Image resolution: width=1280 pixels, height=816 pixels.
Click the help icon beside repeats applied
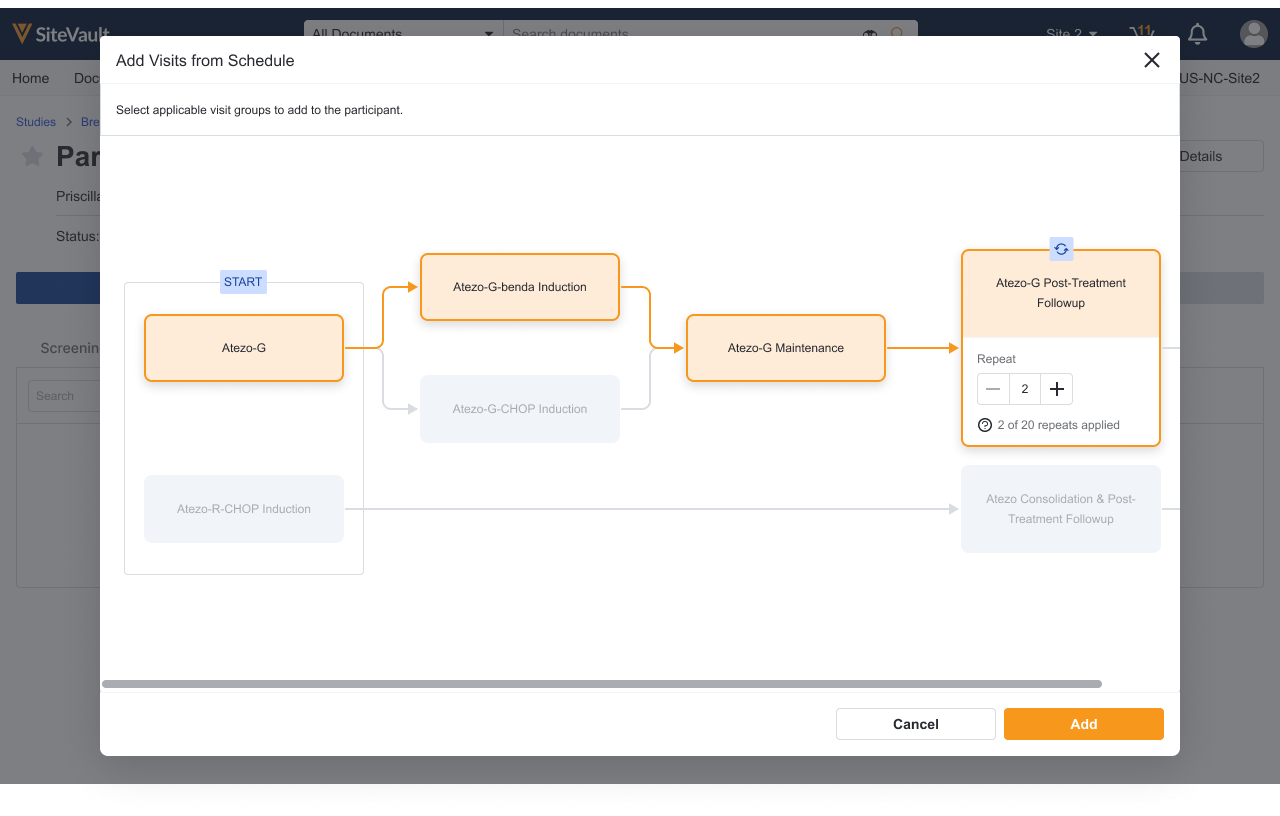(985, 425)
